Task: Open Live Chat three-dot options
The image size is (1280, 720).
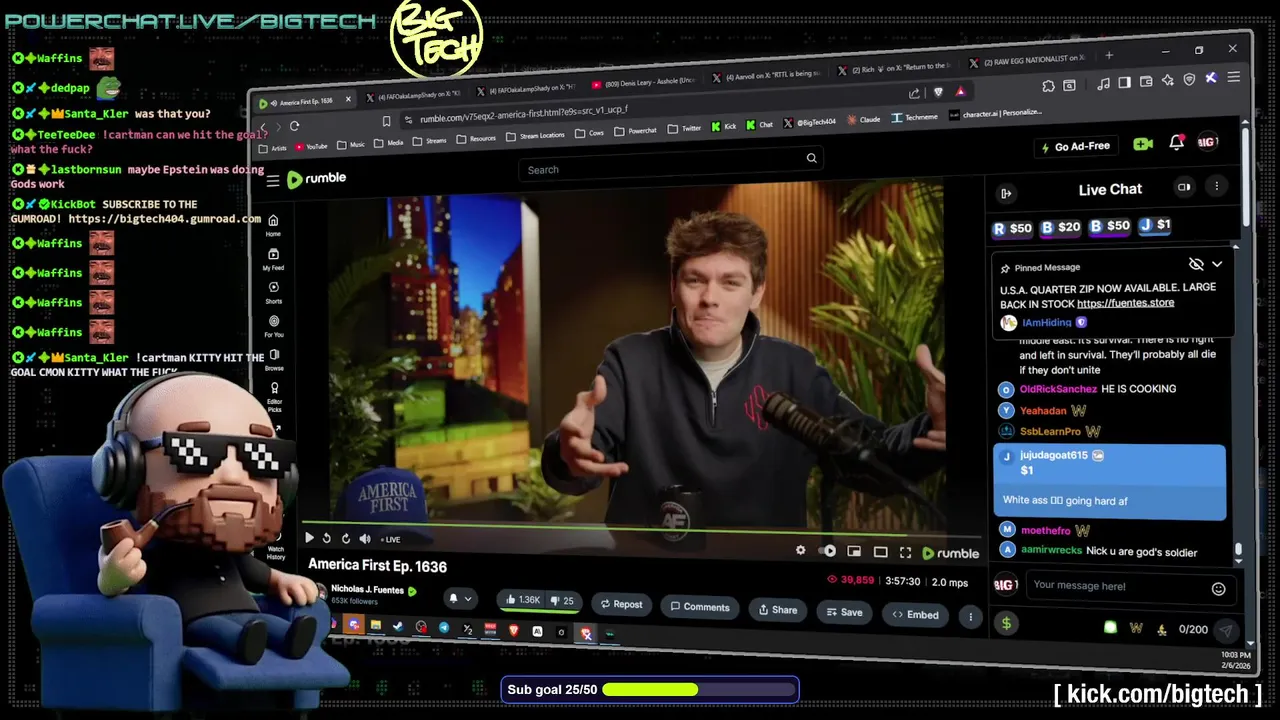Action: [x=1217, y=186]
